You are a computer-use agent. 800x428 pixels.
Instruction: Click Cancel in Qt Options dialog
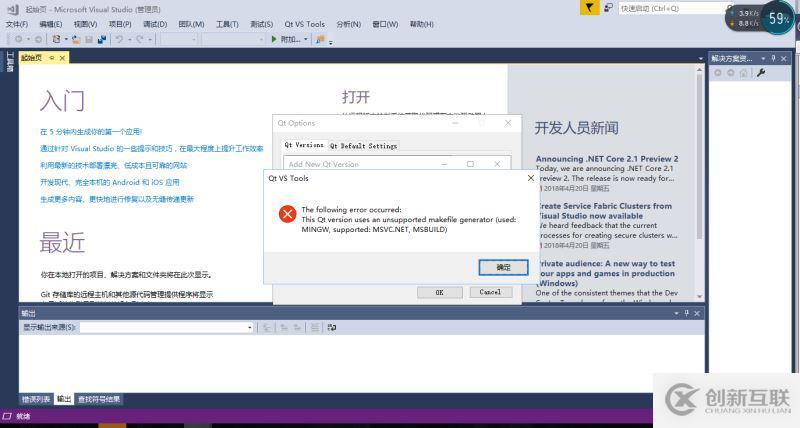pos(490,292)
